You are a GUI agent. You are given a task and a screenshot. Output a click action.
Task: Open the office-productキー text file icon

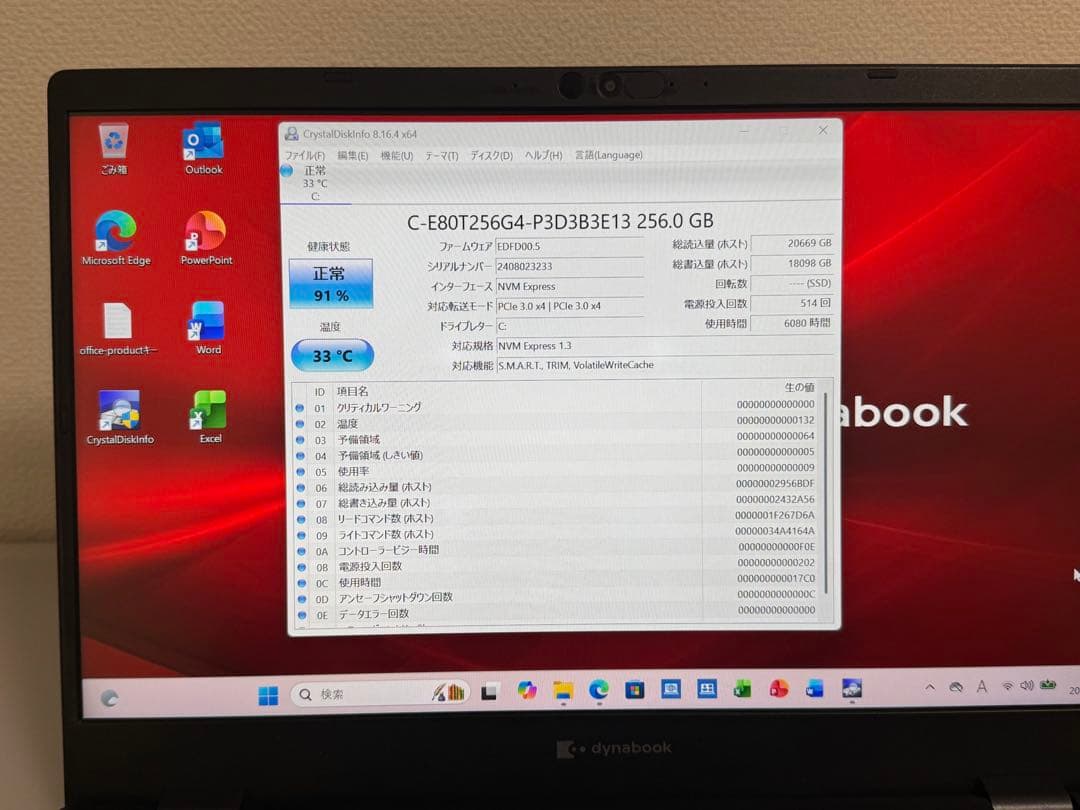click(118, 329)
